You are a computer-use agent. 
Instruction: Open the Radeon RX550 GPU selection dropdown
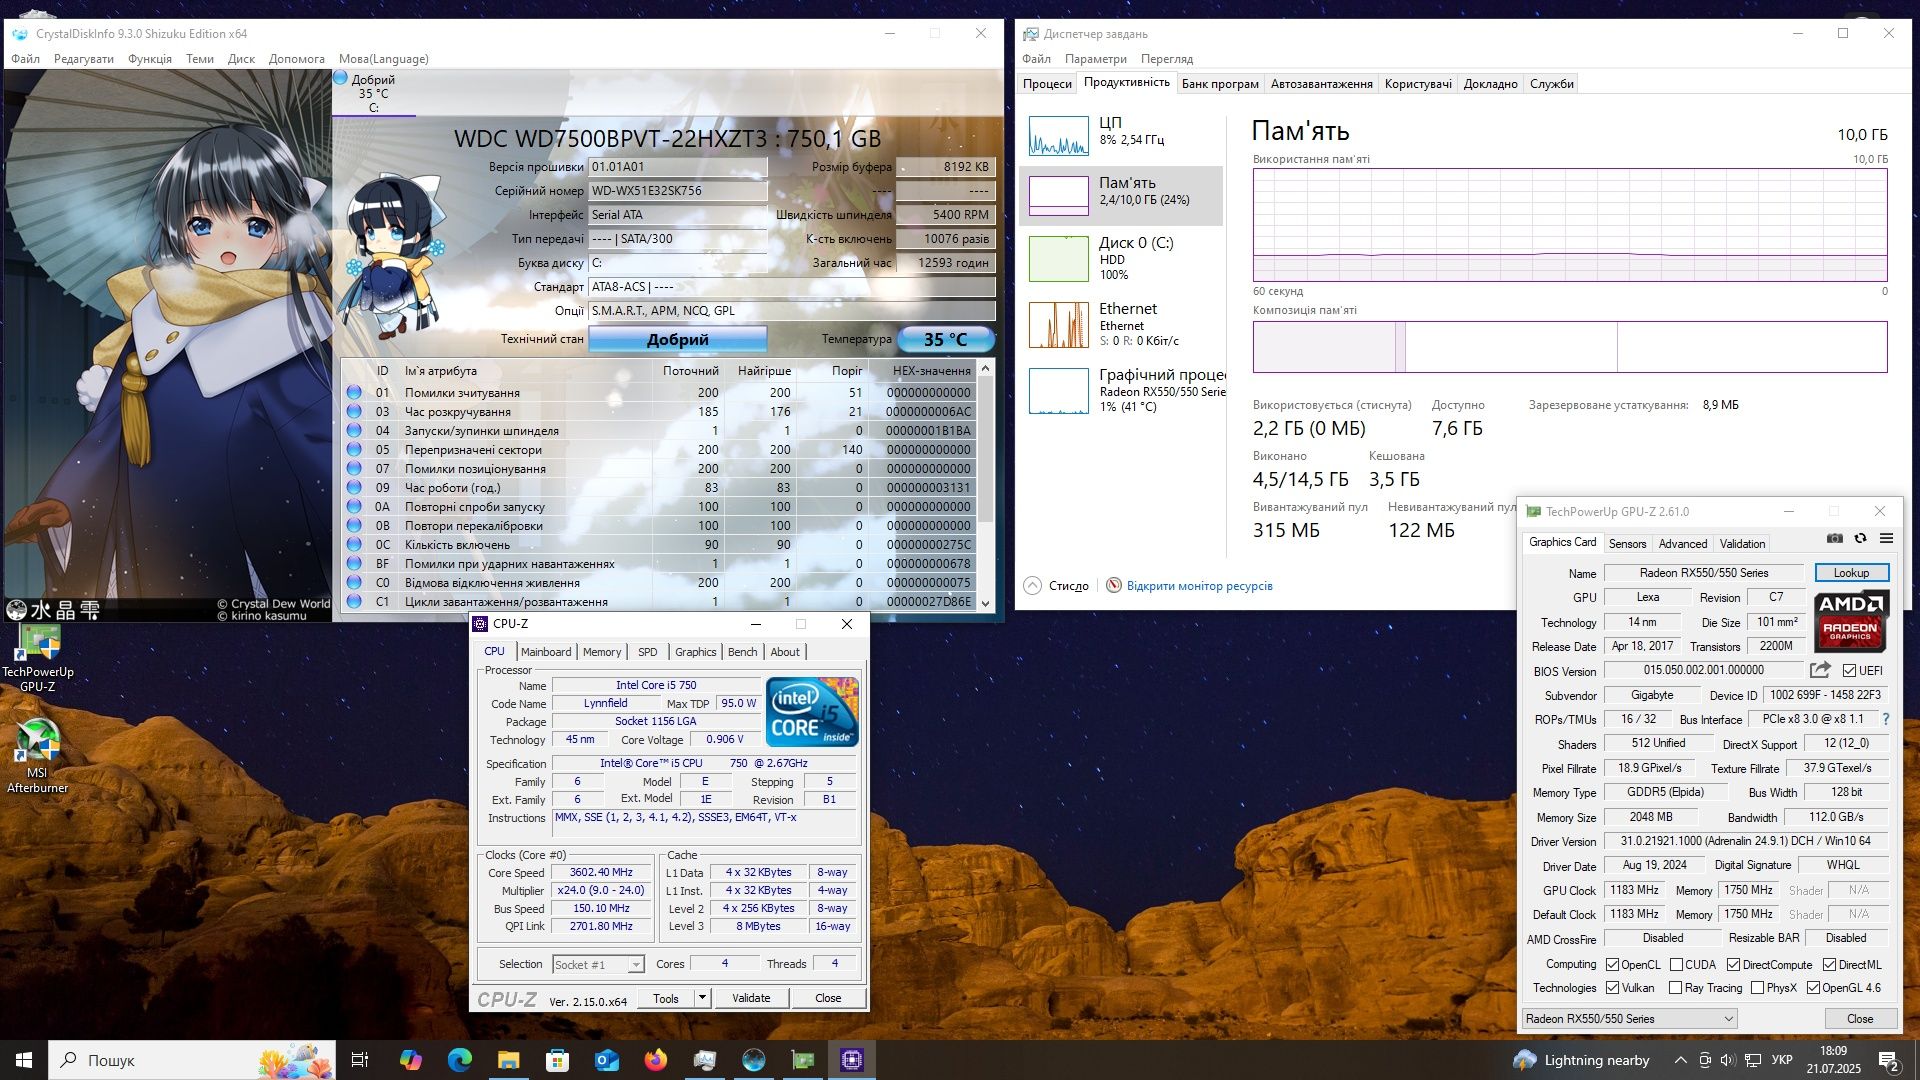[x=1629, y=1018]
